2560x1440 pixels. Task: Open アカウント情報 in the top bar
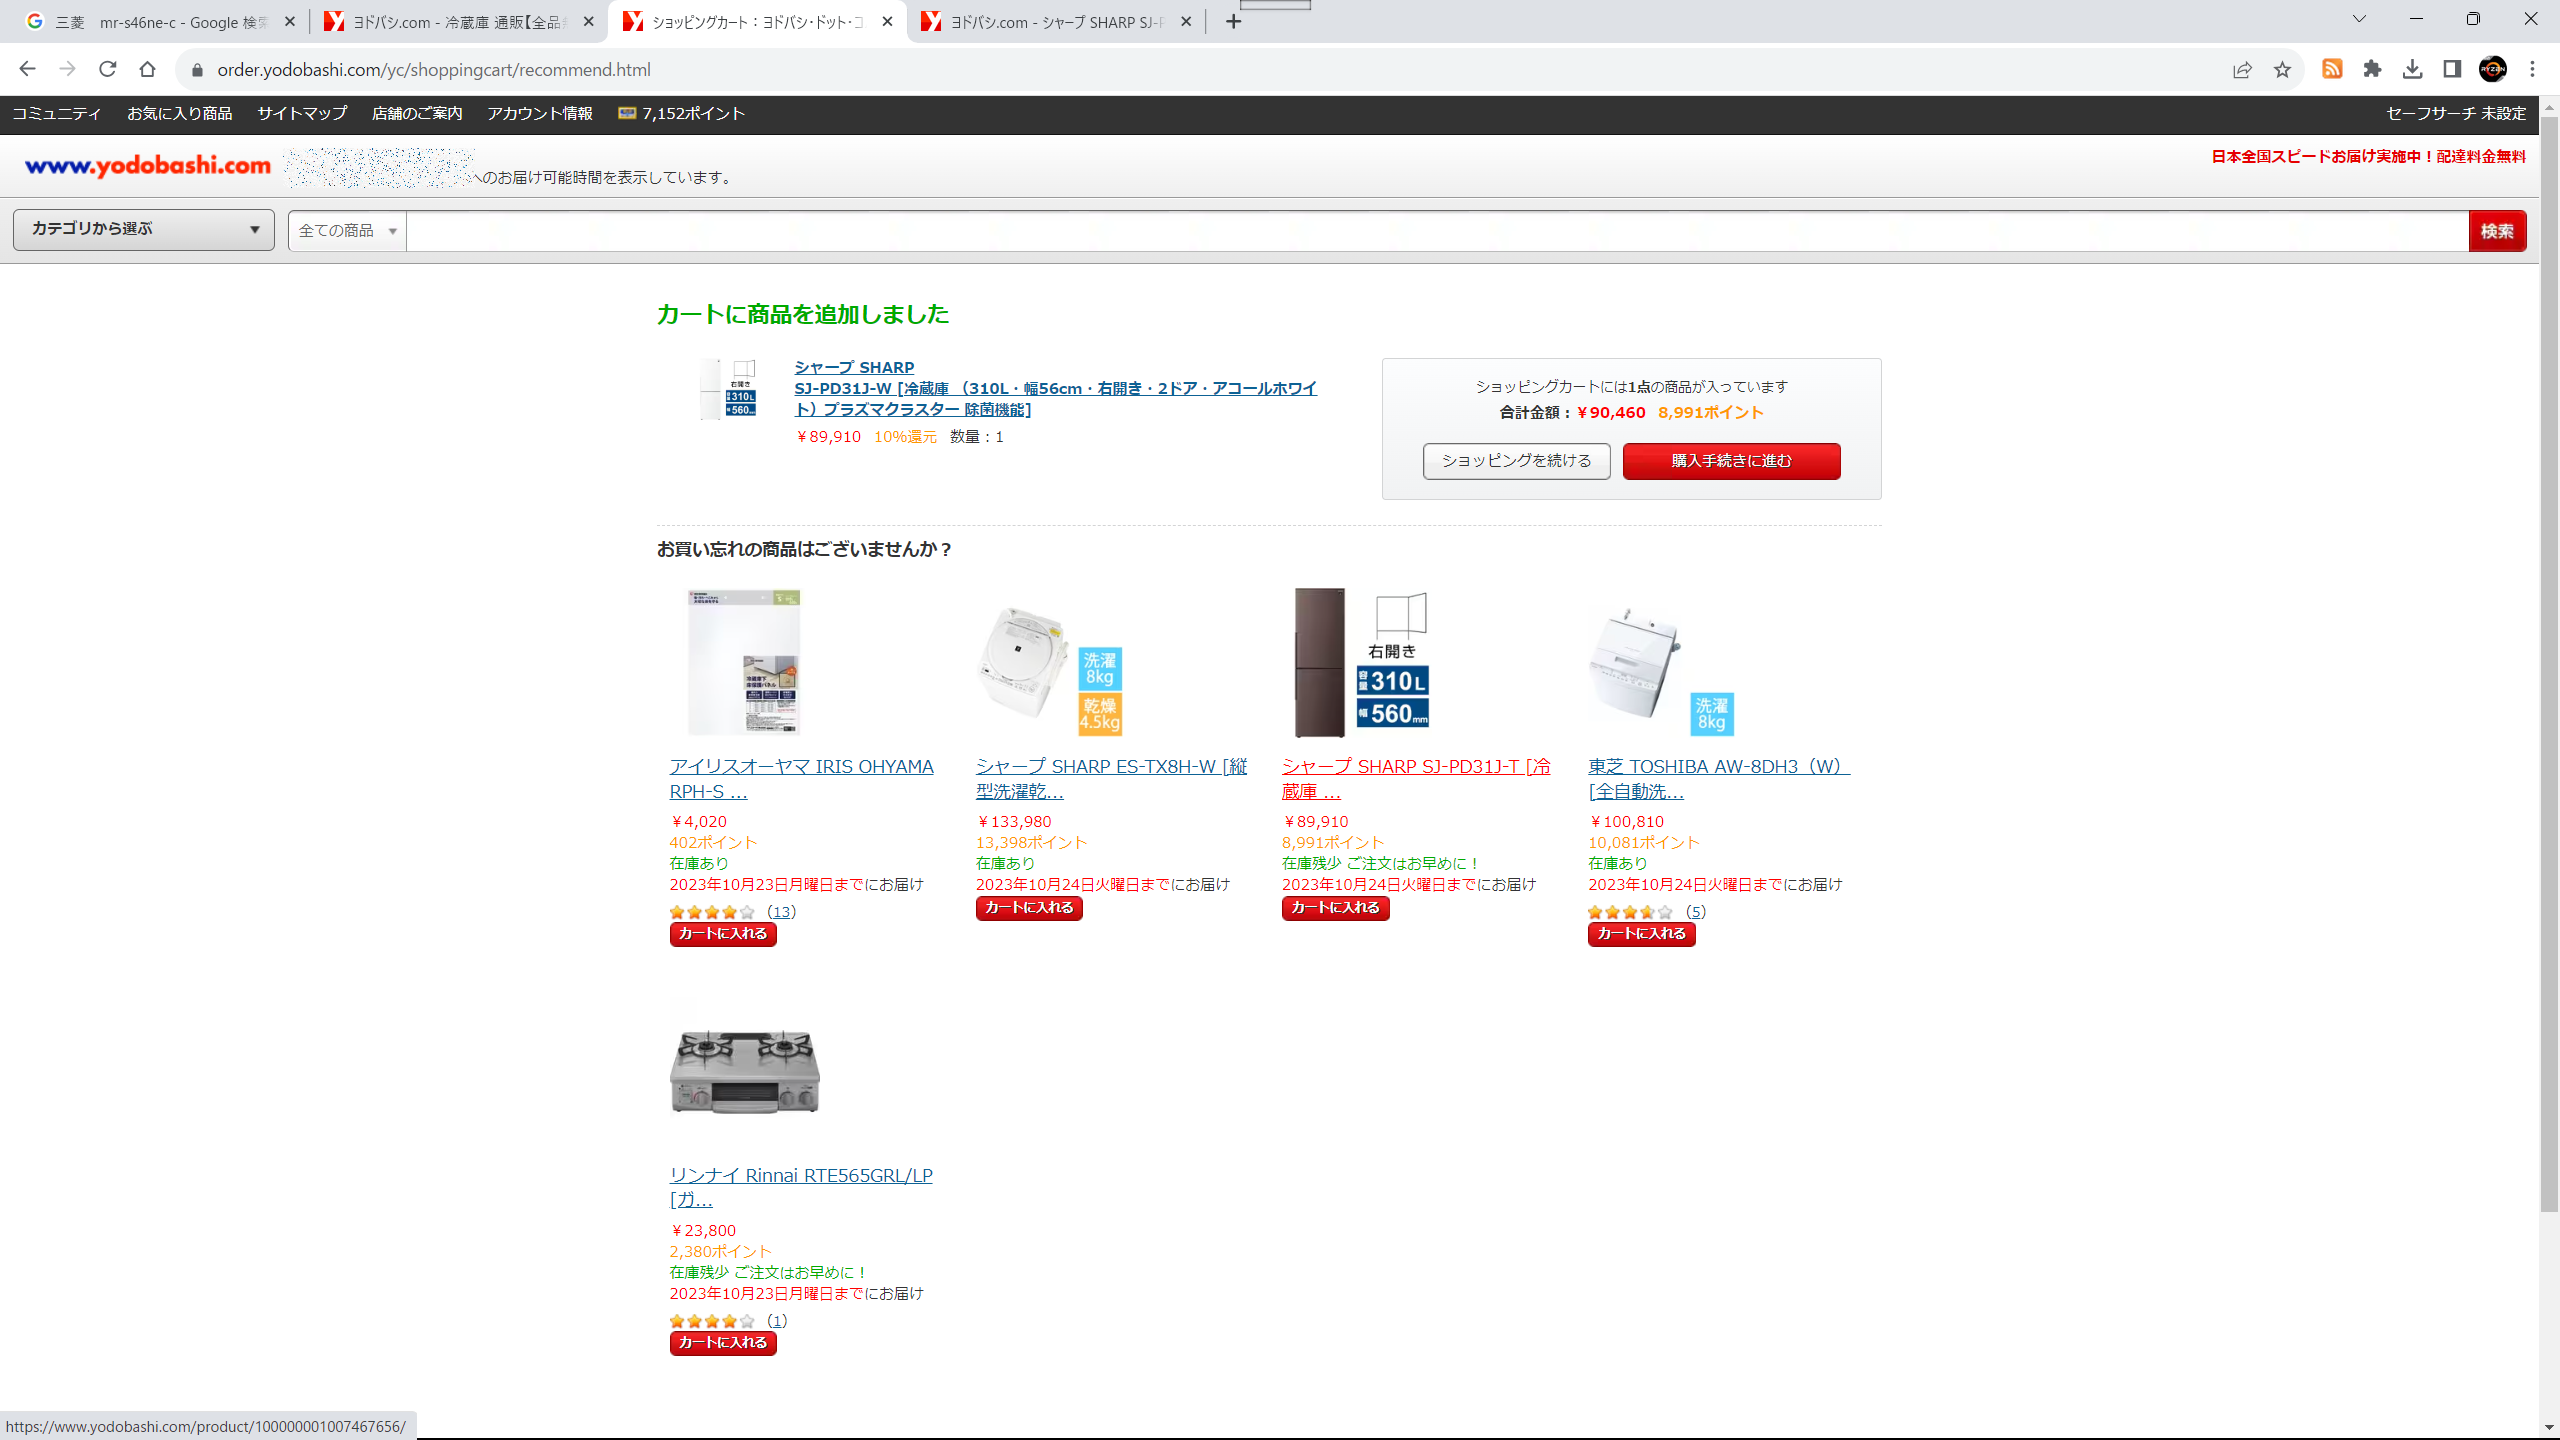coord(540,113)
